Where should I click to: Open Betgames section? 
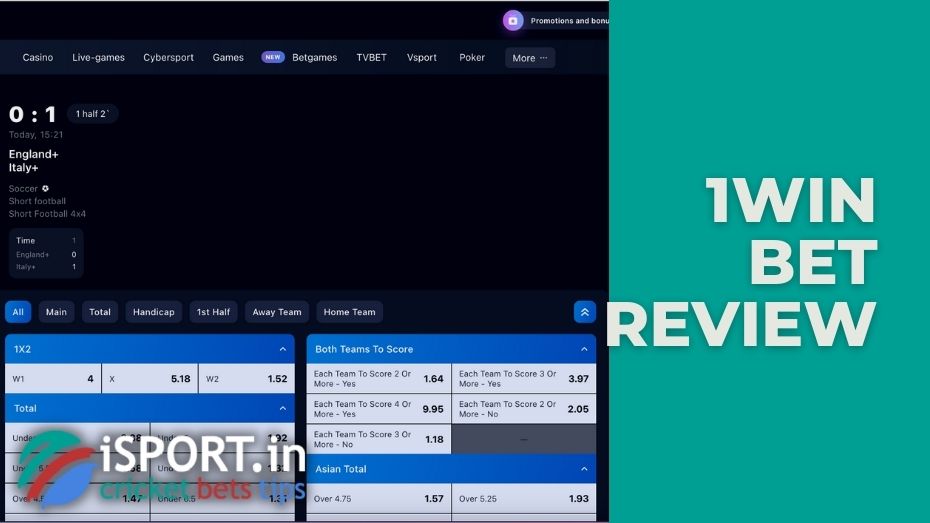[x=314, y=58]
